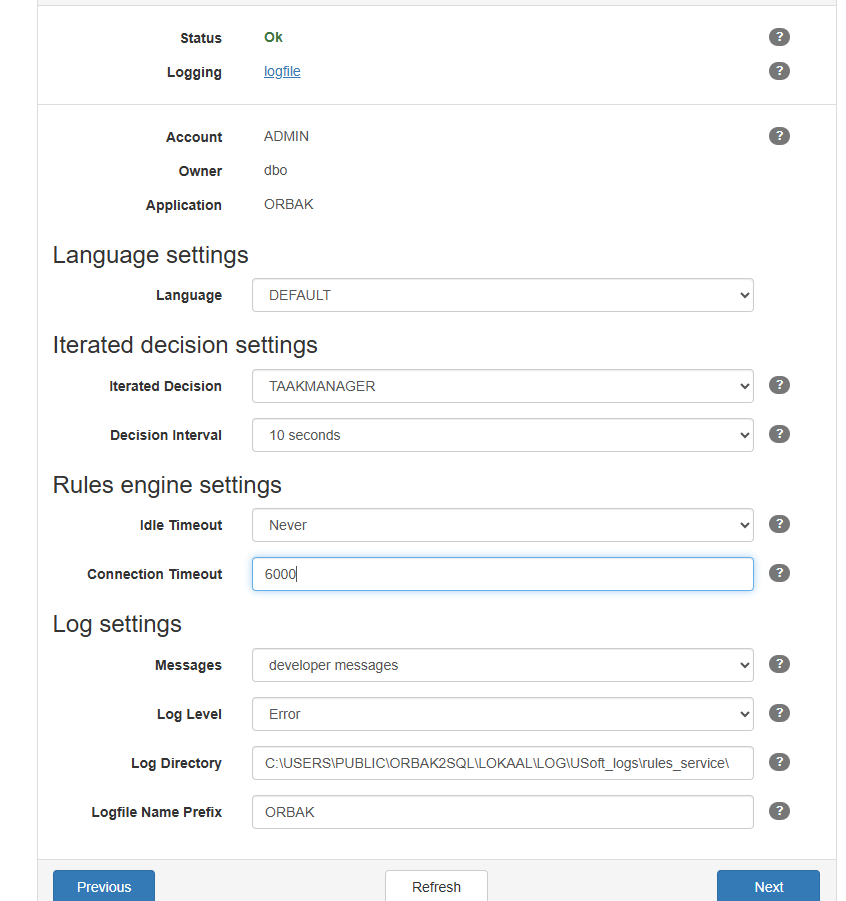Click the Previous button
846x901 pixels.
104,886
